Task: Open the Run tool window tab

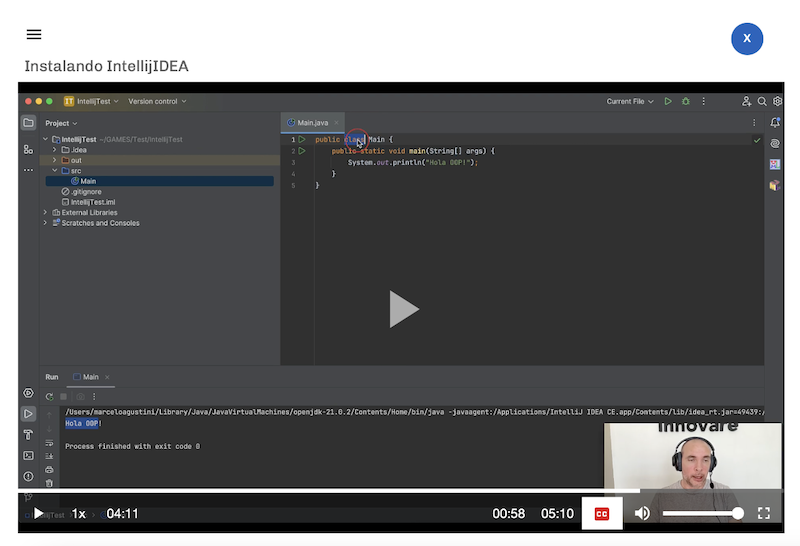Action: 52,377
